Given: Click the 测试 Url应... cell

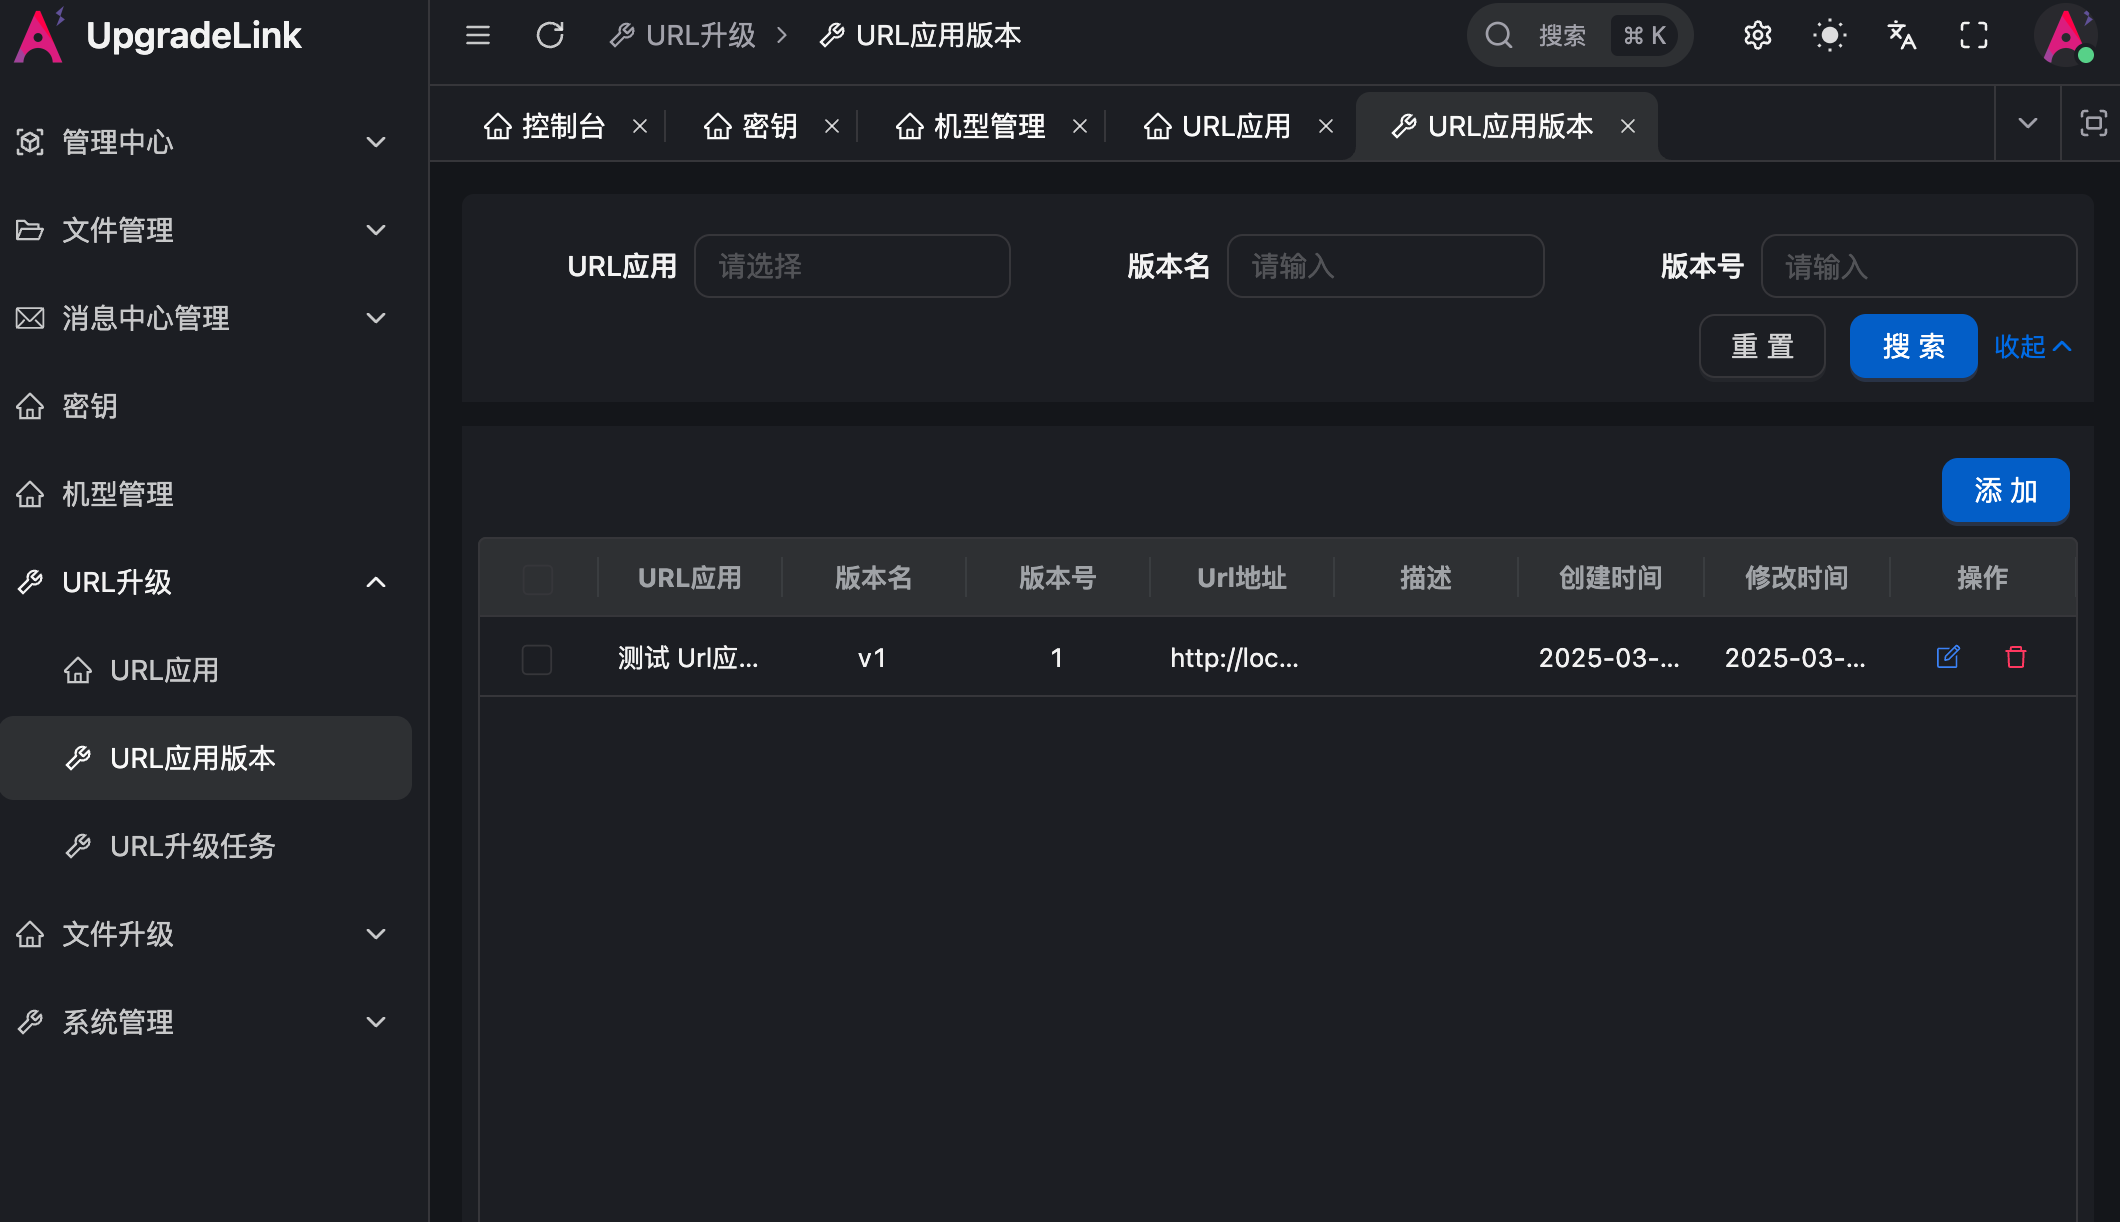Looking at the screenshot, I should click(x=688, y=658).
